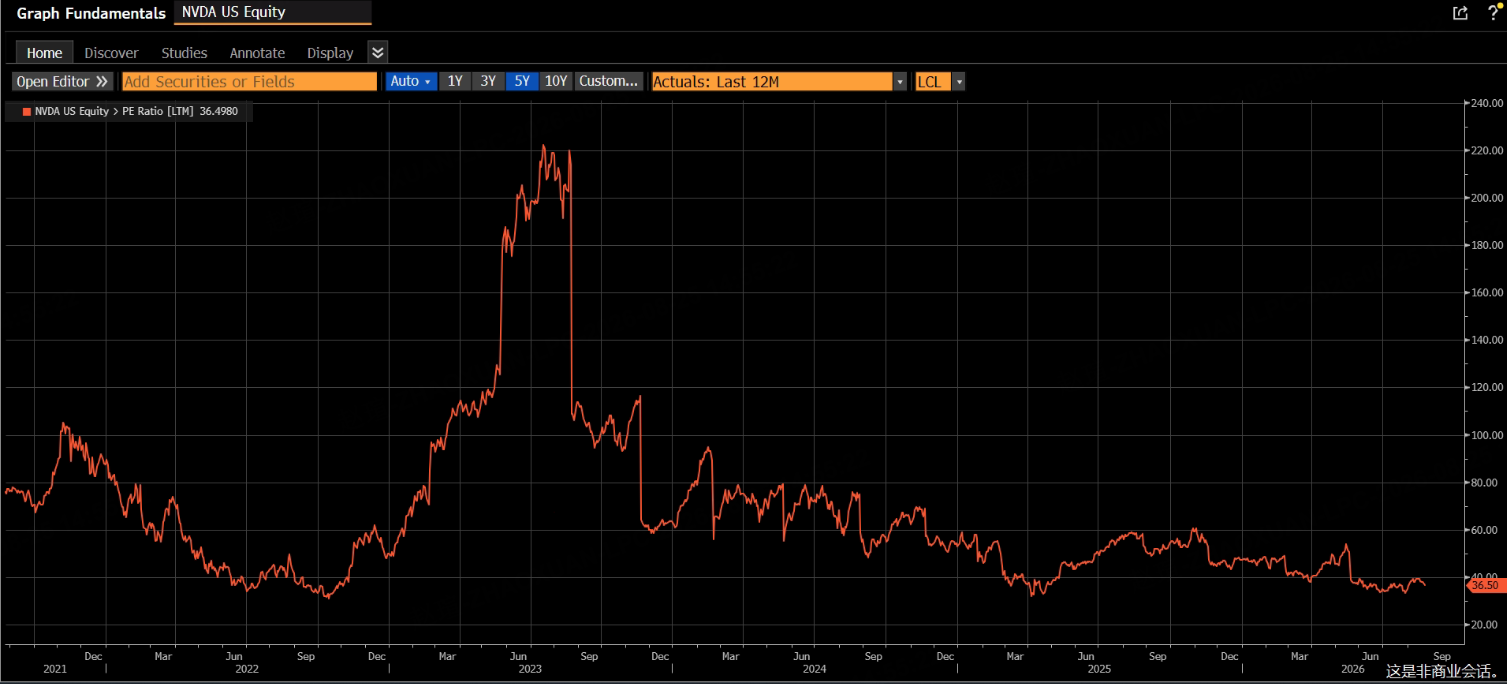Click the LCL currency field
Screen dimensions: 1507x684
(x=932, y=81)
